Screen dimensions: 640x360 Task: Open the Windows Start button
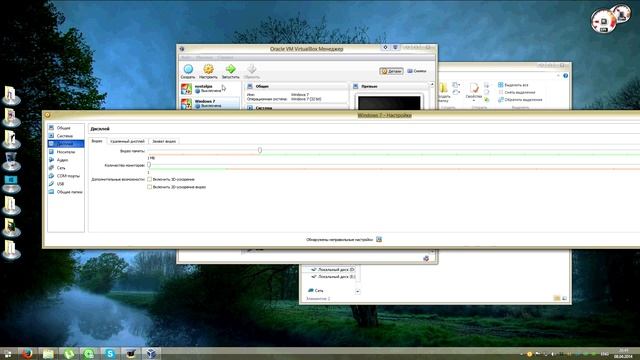[x=7, y=354]
